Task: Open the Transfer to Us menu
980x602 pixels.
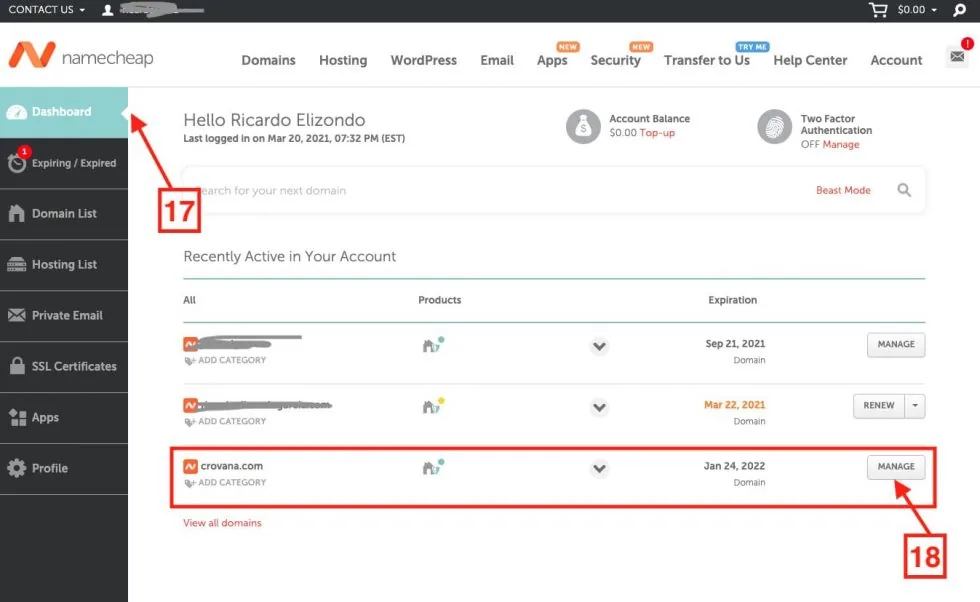Action: click(x=707, y=60)
